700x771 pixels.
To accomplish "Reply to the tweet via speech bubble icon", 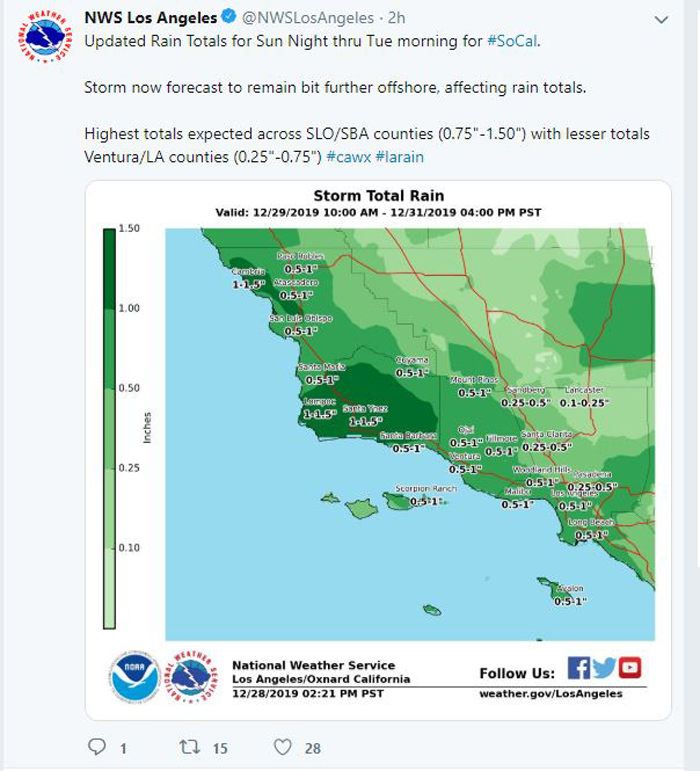I will [97, 747].
